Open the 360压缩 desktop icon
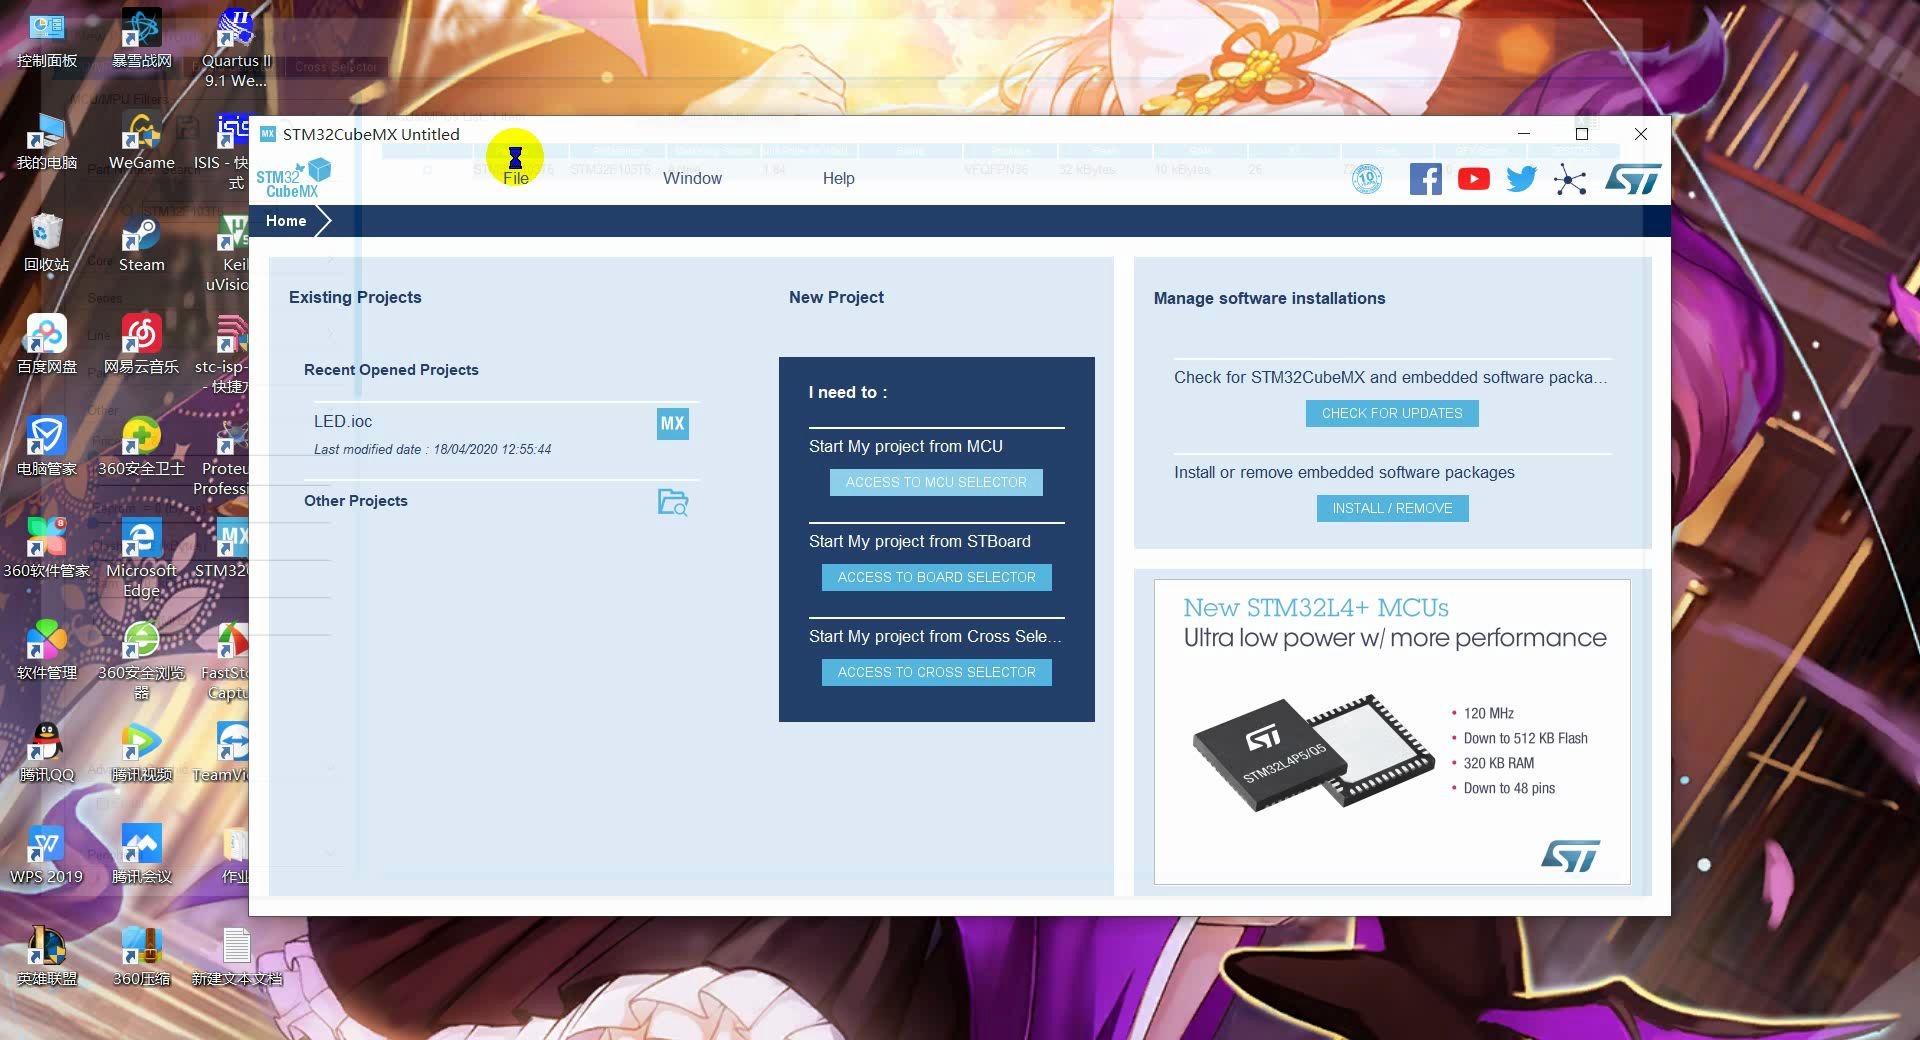The width and height of the screenshot is (1920, 1040). pyautogui.click(x=141, y=958)
